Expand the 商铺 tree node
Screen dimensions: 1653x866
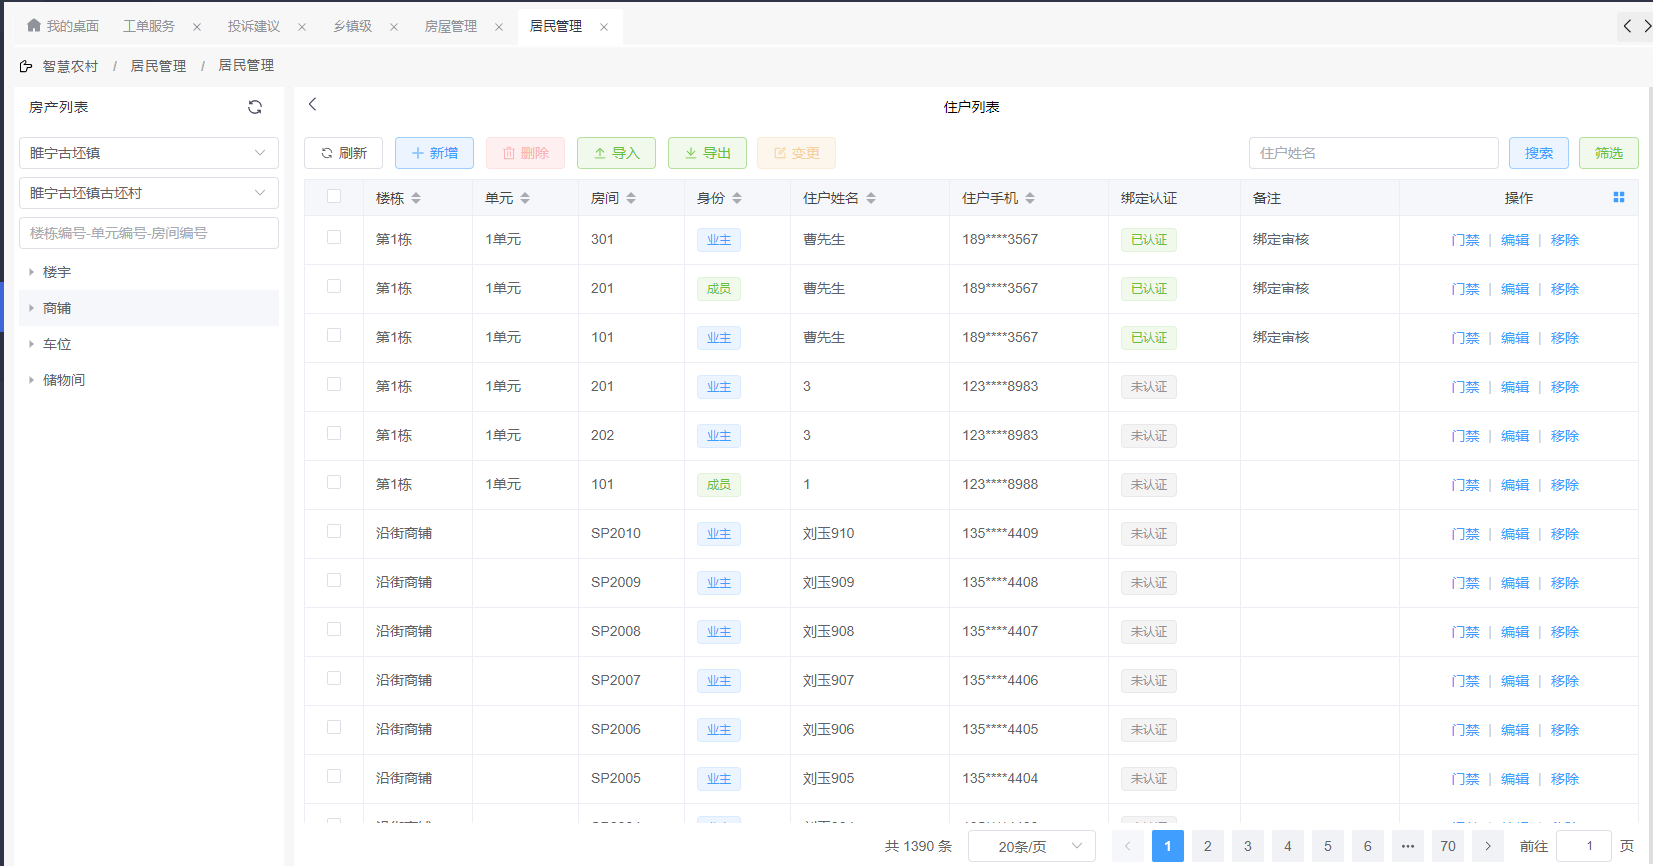pos(32,308)
